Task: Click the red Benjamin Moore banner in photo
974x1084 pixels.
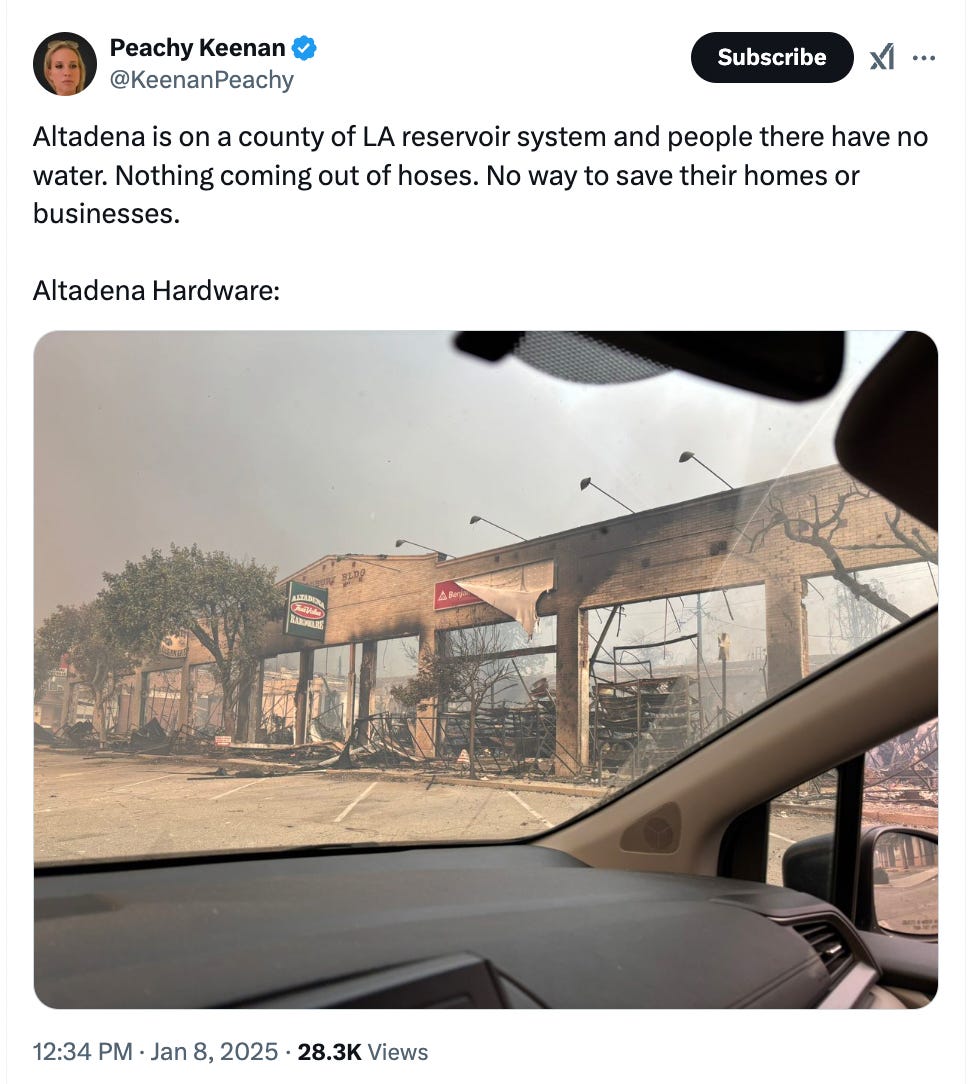Action: [453, 594]
